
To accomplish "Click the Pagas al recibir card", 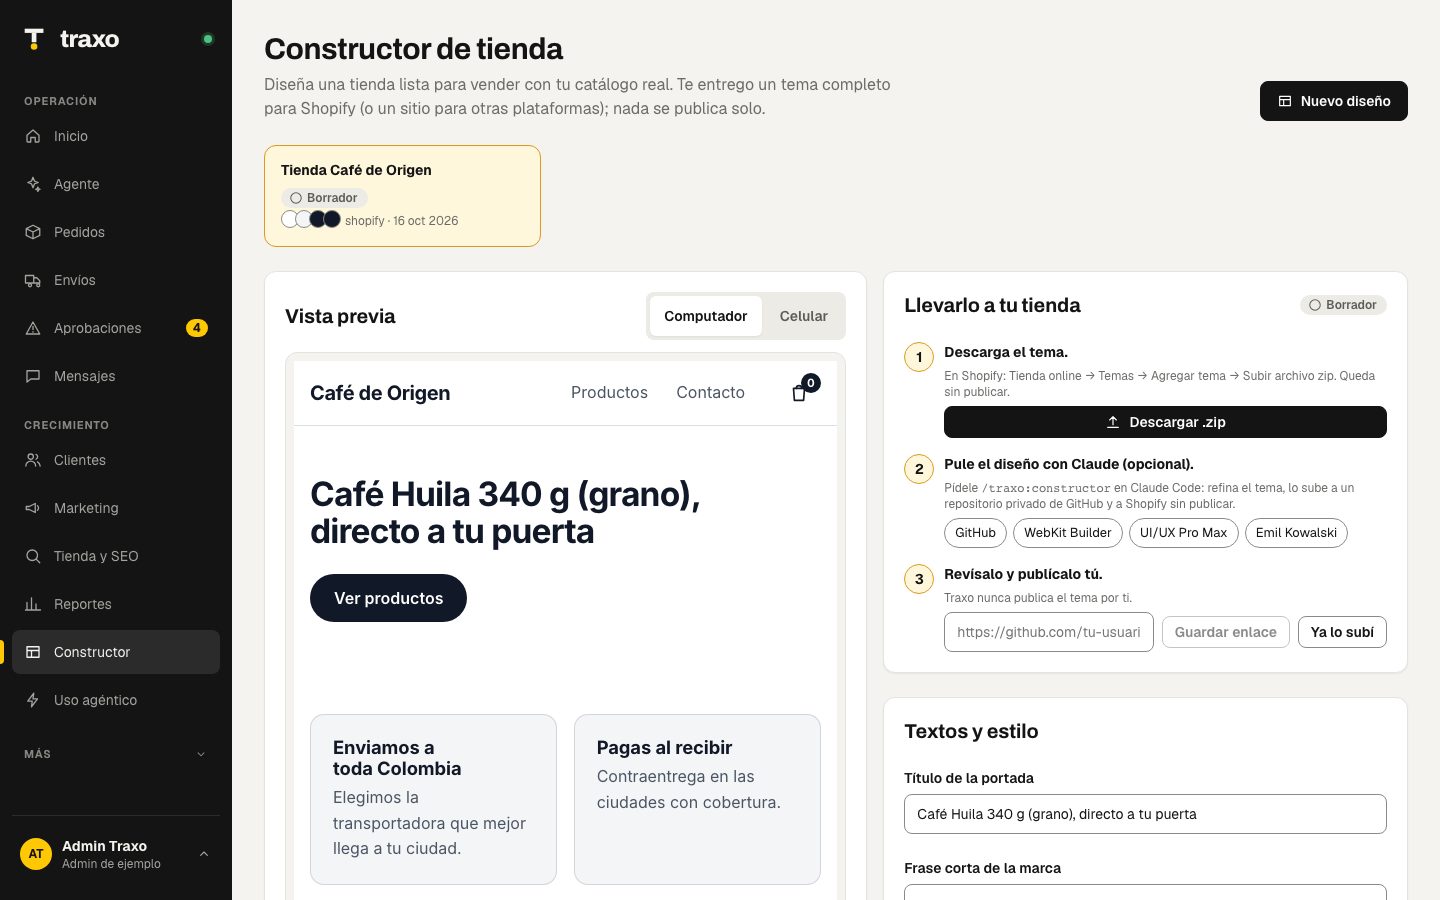I will (697, 799).
